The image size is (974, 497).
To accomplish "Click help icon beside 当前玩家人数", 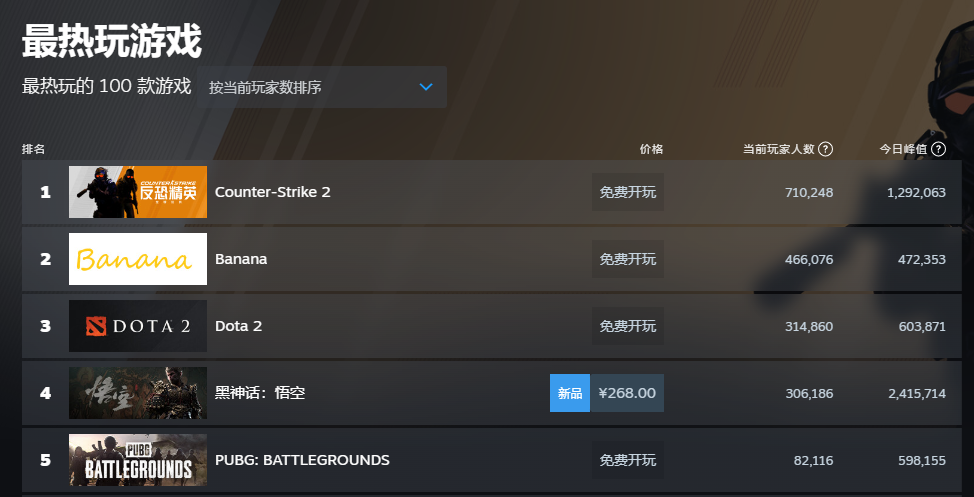I will pyautogui.click(x=825, y=149).
